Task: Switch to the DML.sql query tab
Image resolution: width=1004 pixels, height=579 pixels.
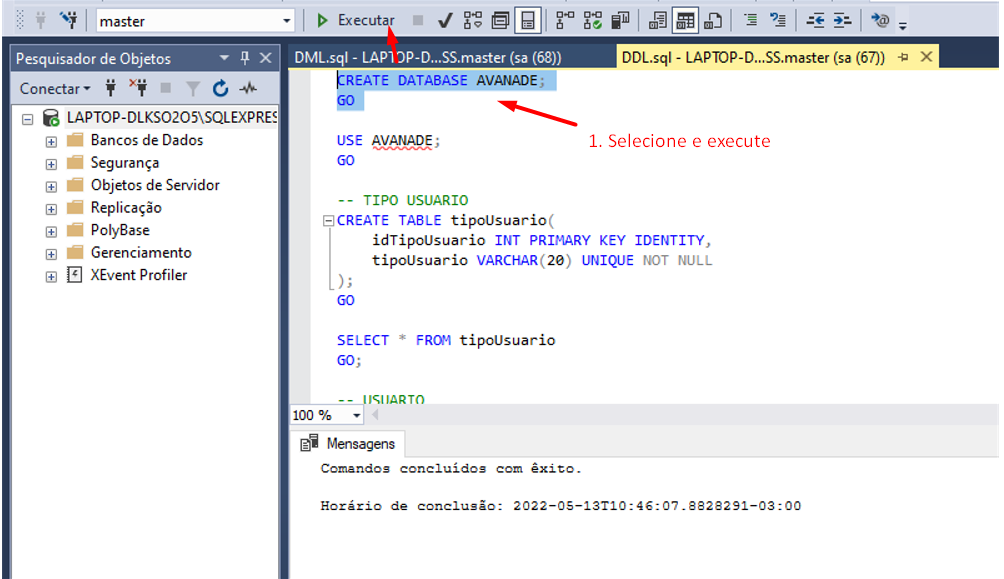Action: (428, 58)
